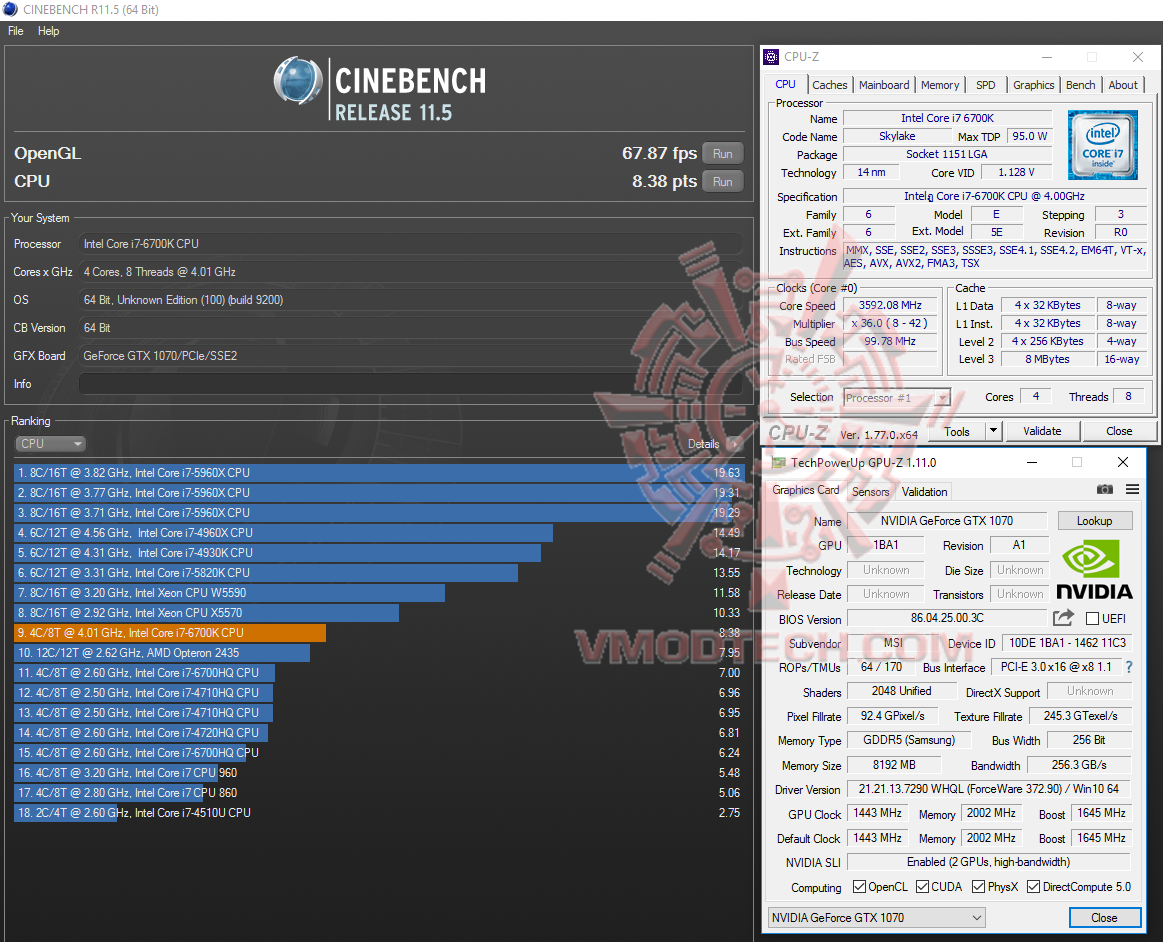Expand the Tools dropdown arrow in CPU-Z
Screen dimensions: 1163x942
[994, 431]
